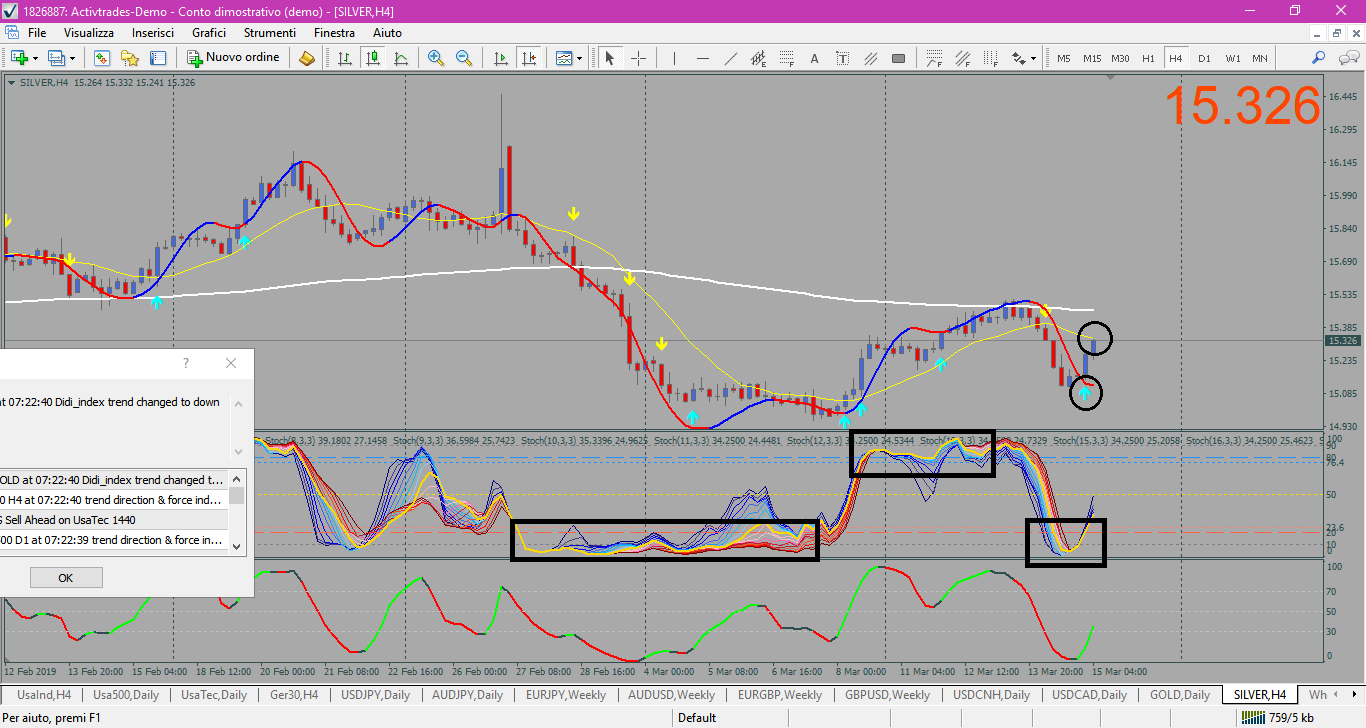
Task: Open the Aiuto menu
Action: 387,33
